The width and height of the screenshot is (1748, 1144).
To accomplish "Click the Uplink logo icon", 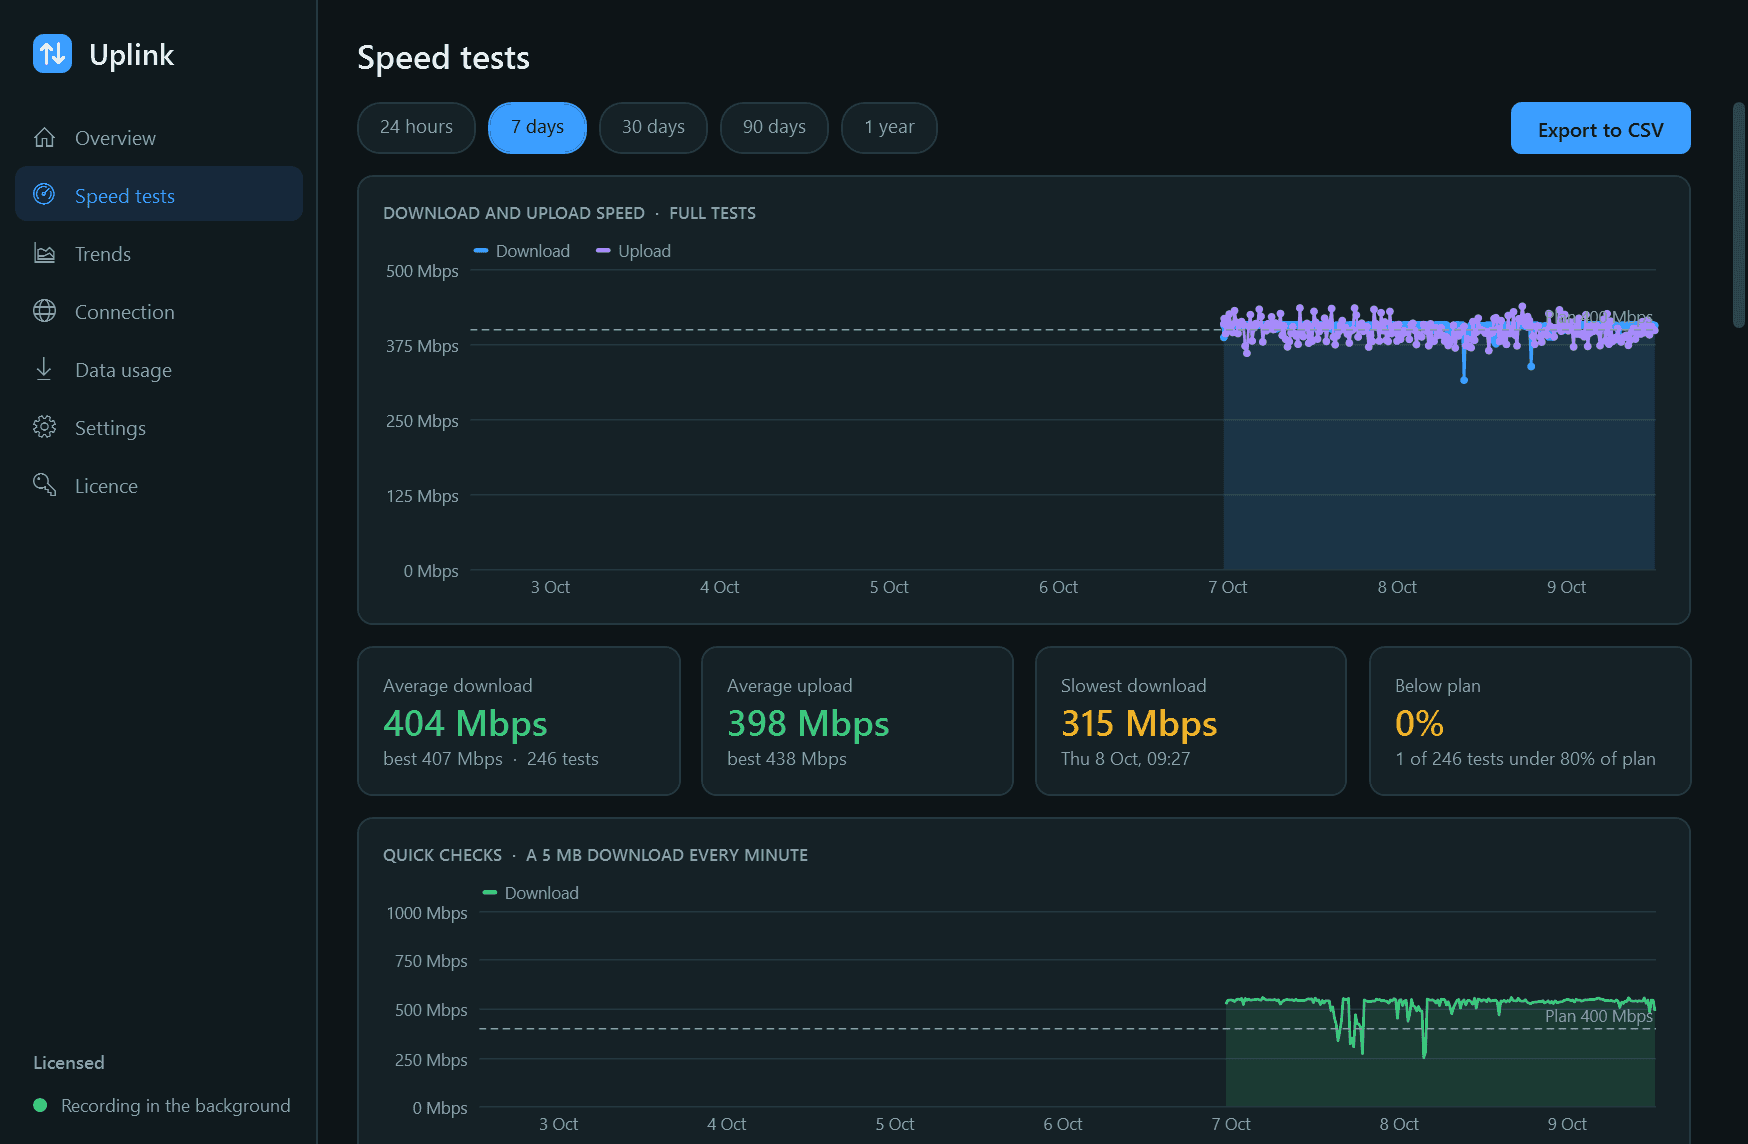I will pyautogui.click(x=52, y=54).
